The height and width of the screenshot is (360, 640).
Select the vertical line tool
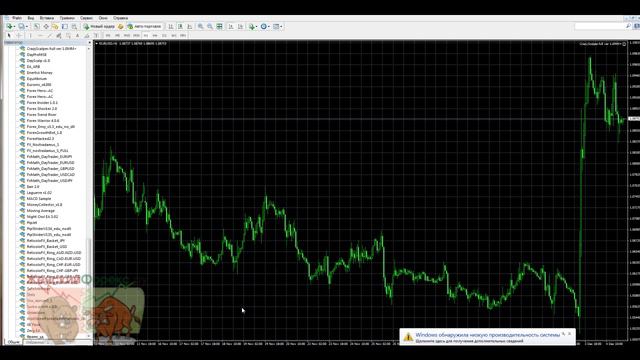click(x=30, y=36)
